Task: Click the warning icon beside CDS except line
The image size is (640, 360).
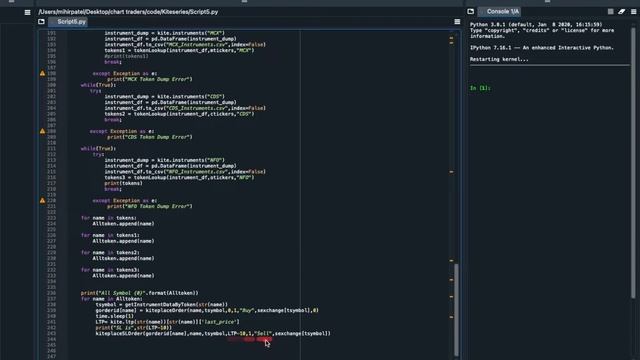Action: tap(42, 131)
